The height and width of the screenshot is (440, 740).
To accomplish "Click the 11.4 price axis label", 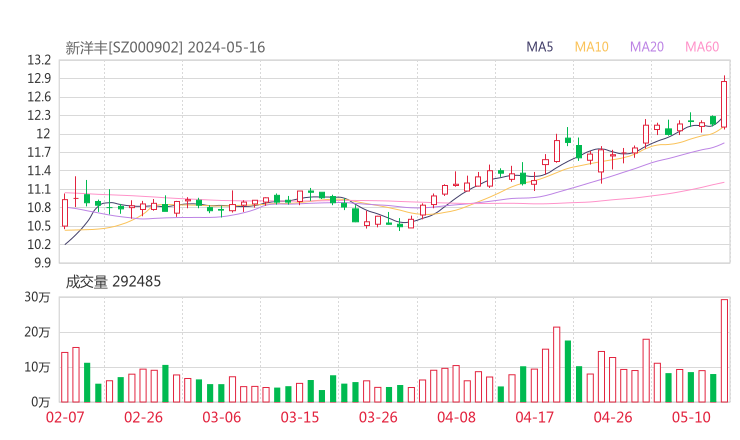I will pos(39,171).
